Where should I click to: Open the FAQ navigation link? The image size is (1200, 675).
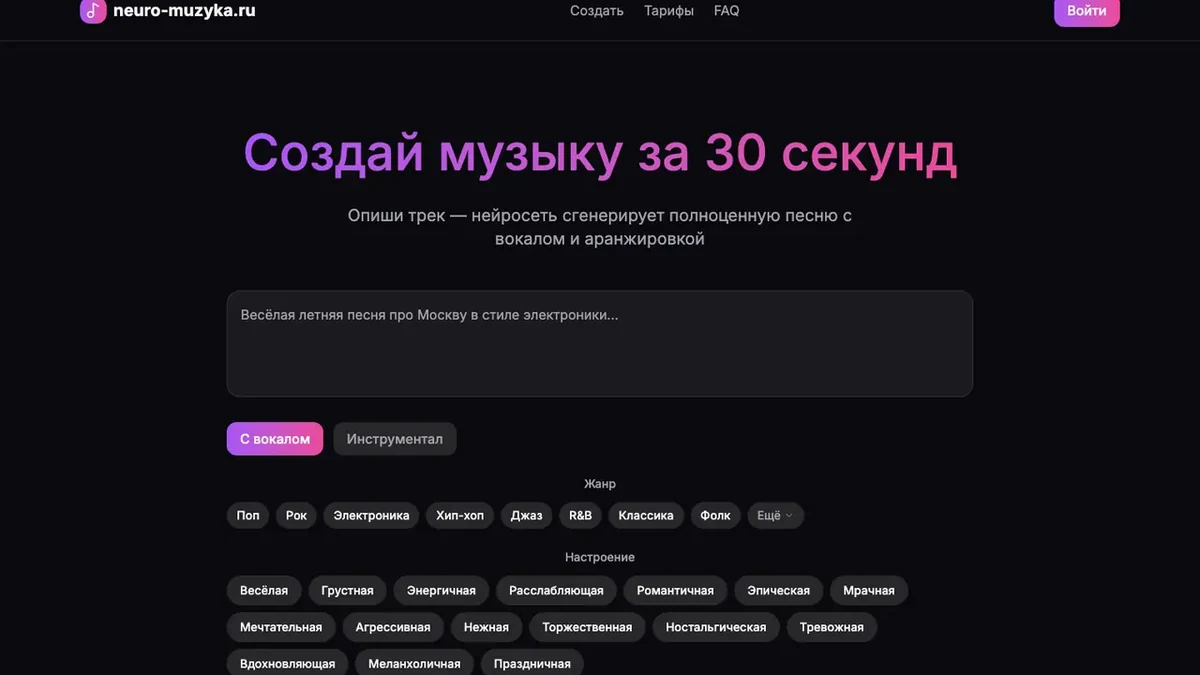(727, 11)
